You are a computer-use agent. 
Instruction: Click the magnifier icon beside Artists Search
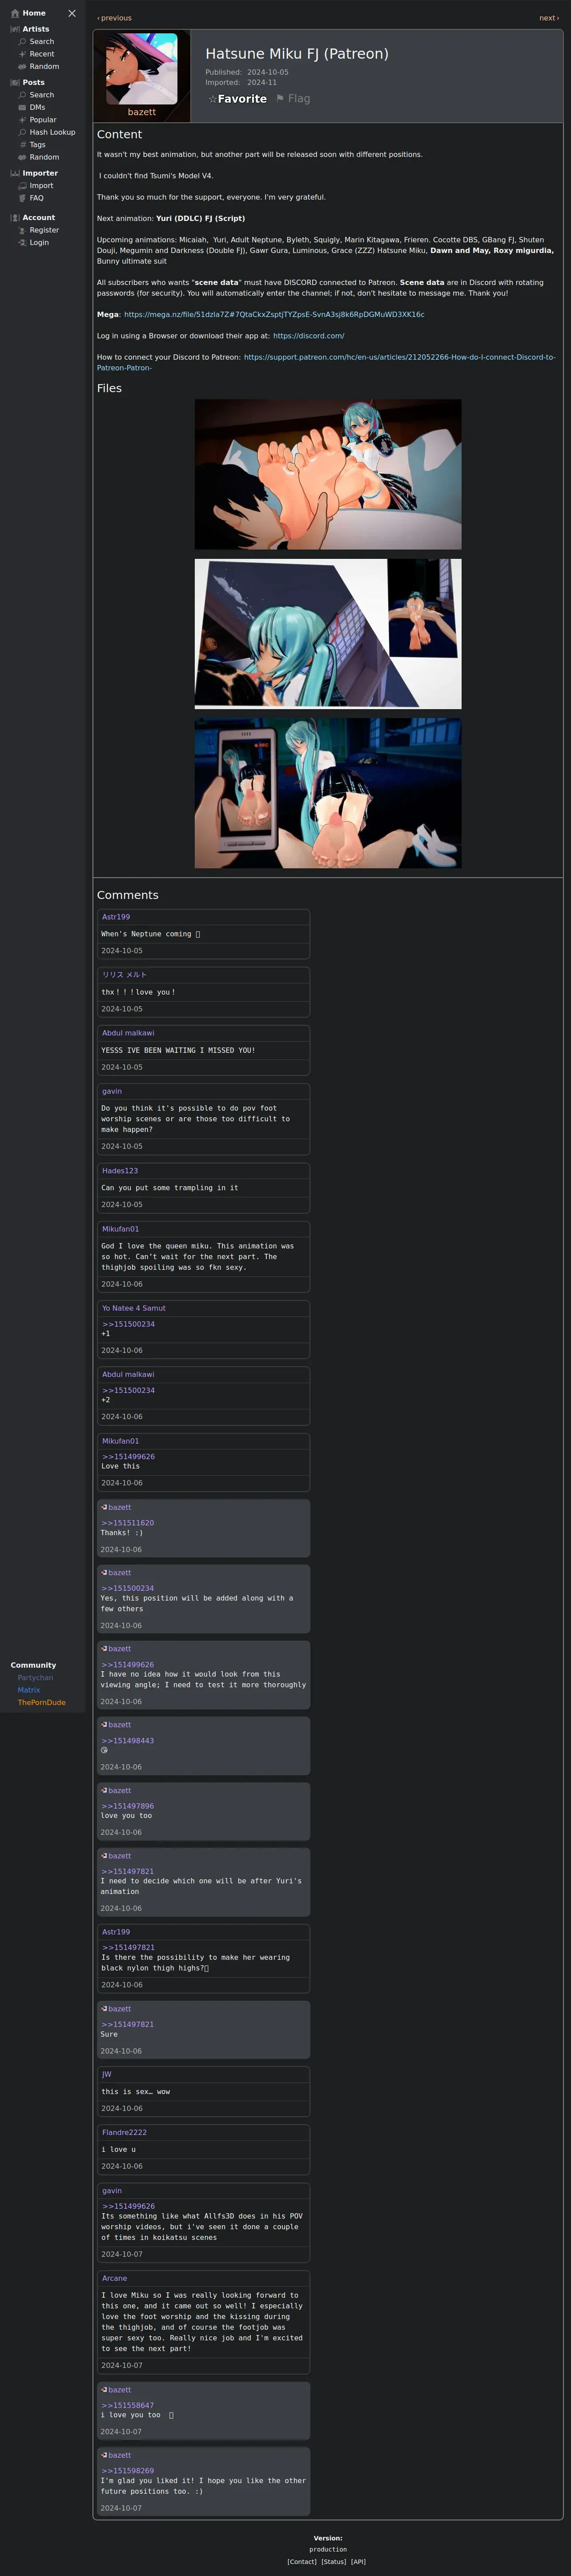click(x=22, y=42)
